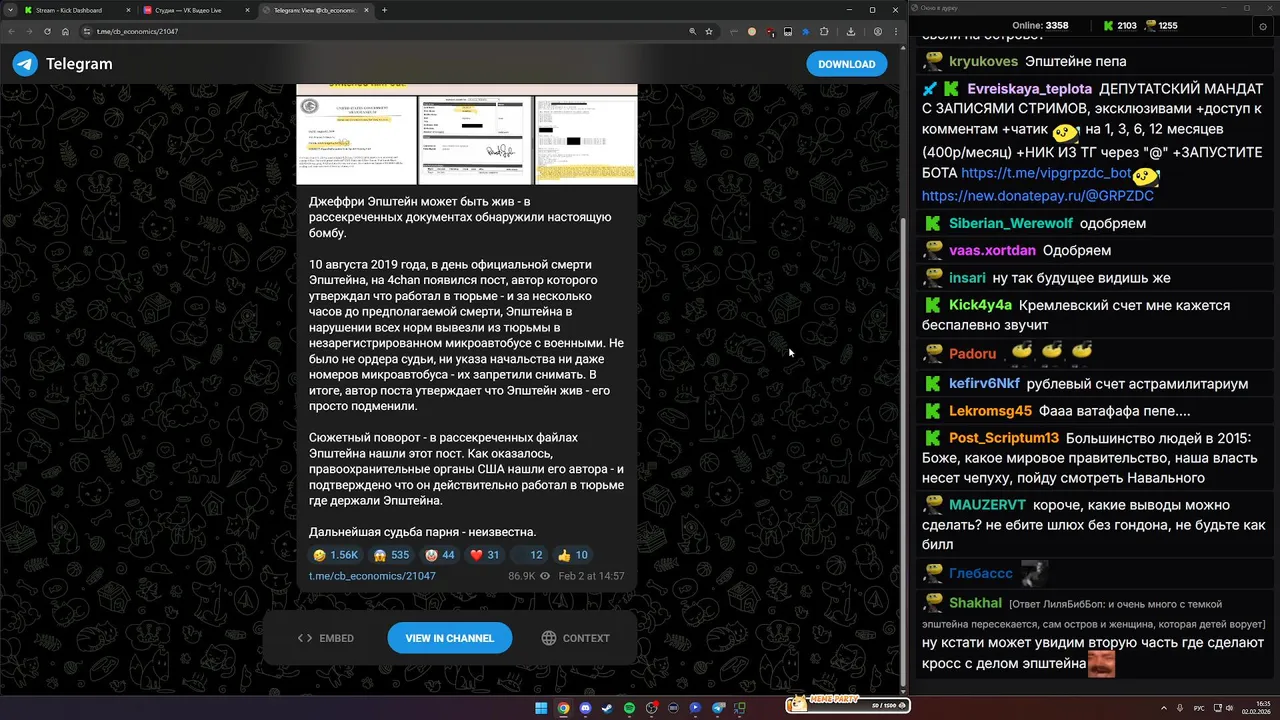Click the Kick viewer count 2103
The height and width of the screenshot is (720, 1280).
(1119, 26)
